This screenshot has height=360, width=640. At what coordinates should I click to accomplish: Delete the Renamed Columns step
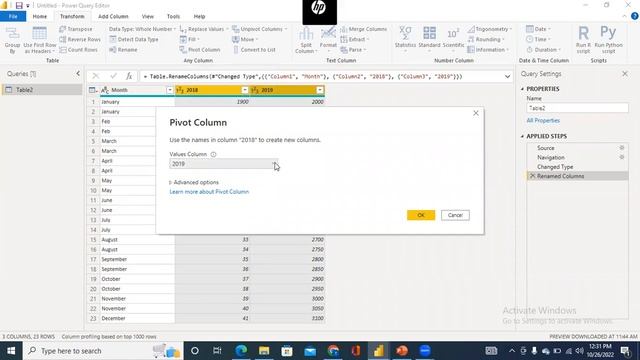[532, 176]
